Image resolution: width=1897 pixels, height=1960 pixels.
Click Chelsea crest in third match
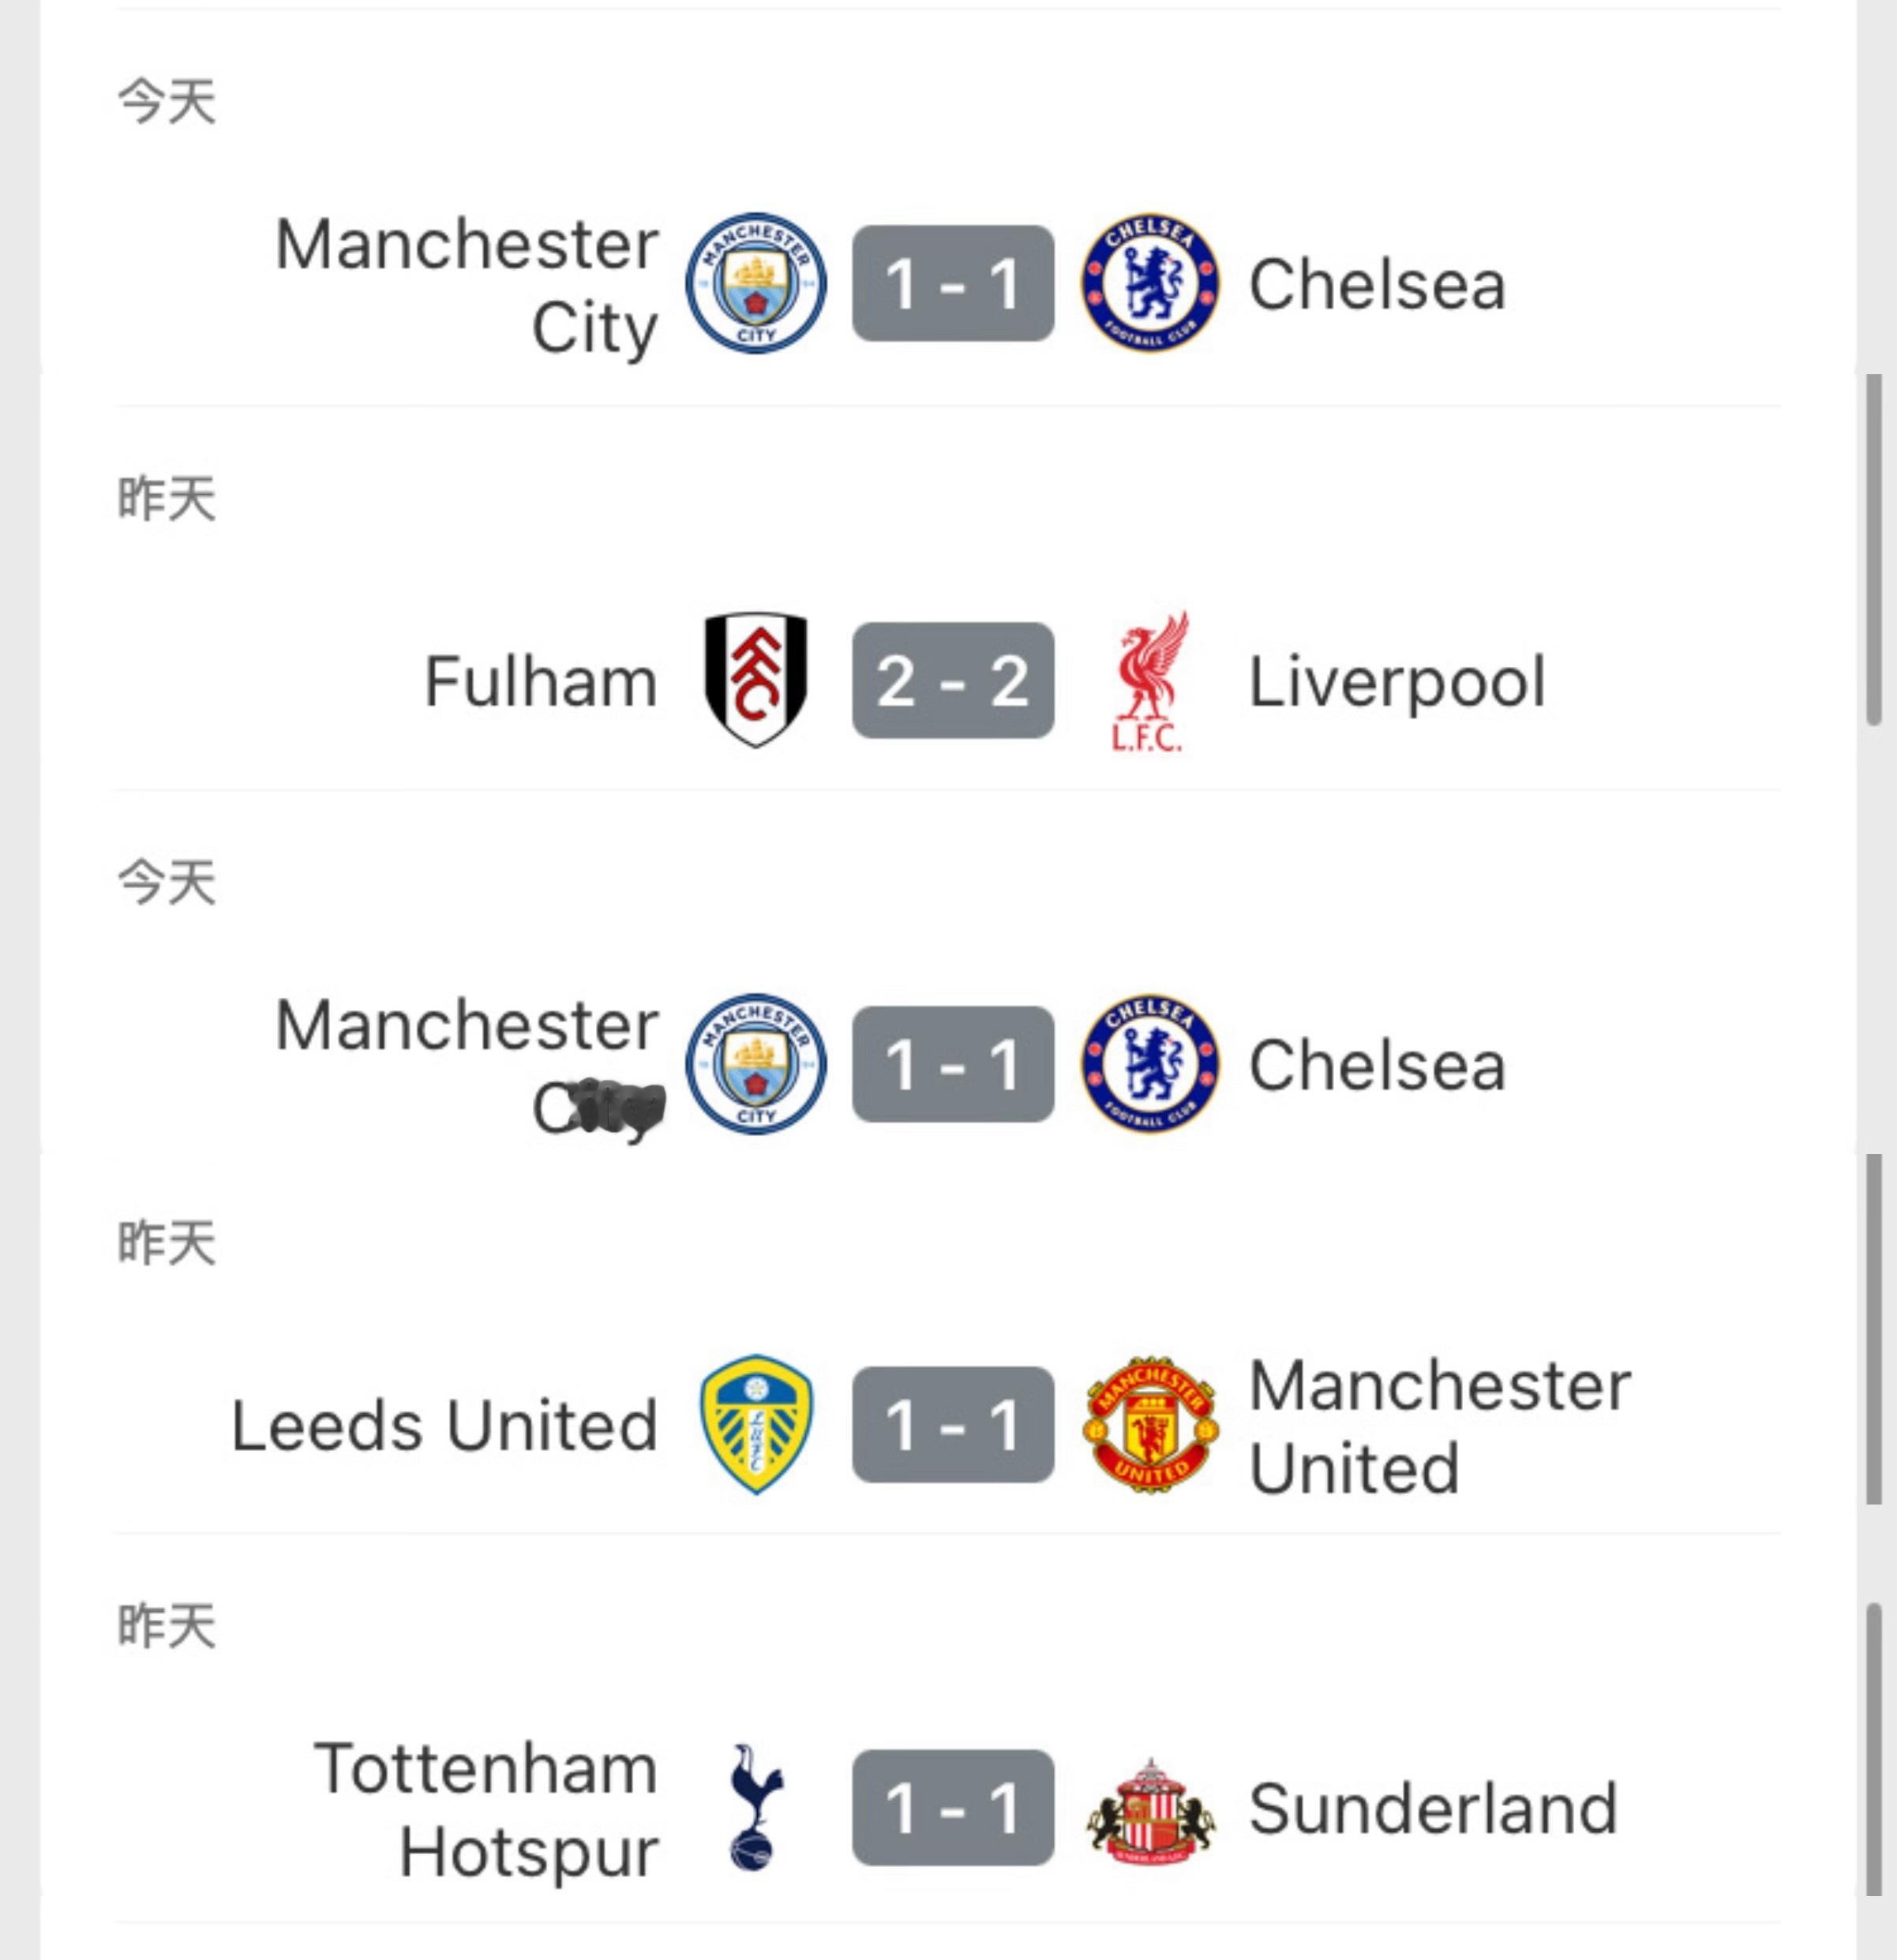[1150, 1064]
